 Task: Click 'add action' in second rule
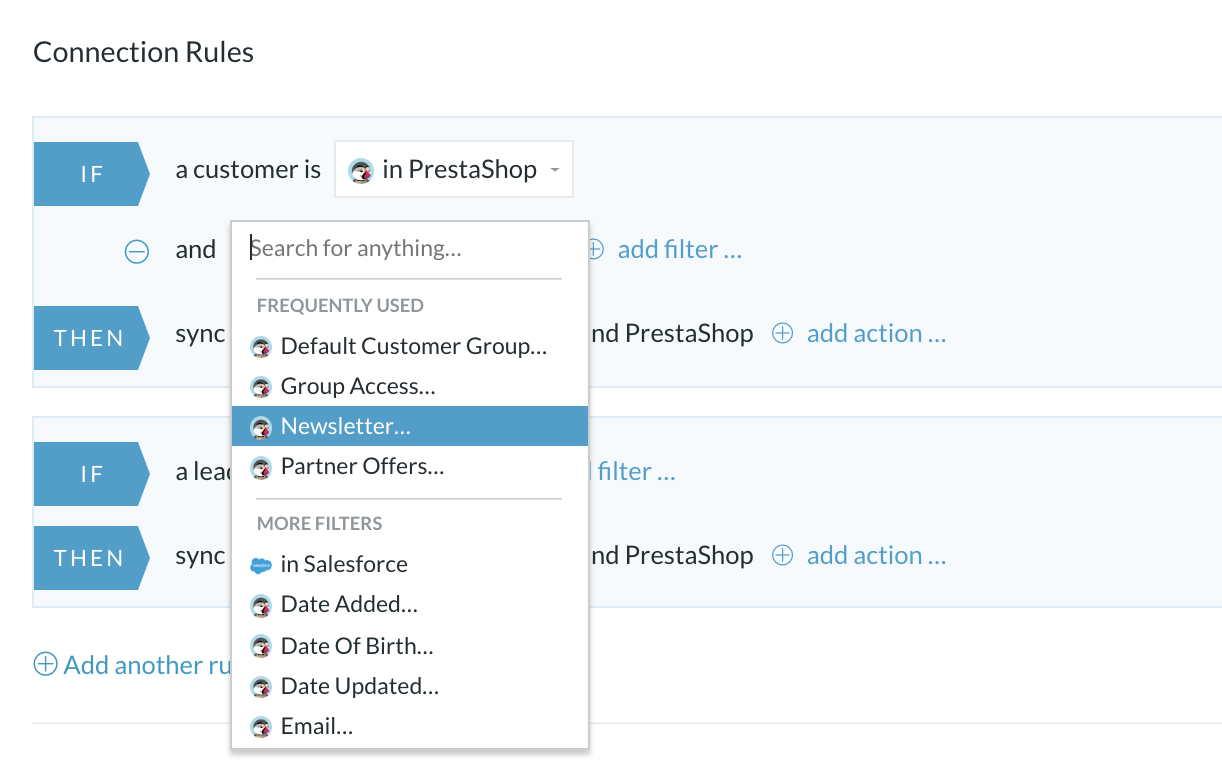pyautogui.click(x=876, y=555)
